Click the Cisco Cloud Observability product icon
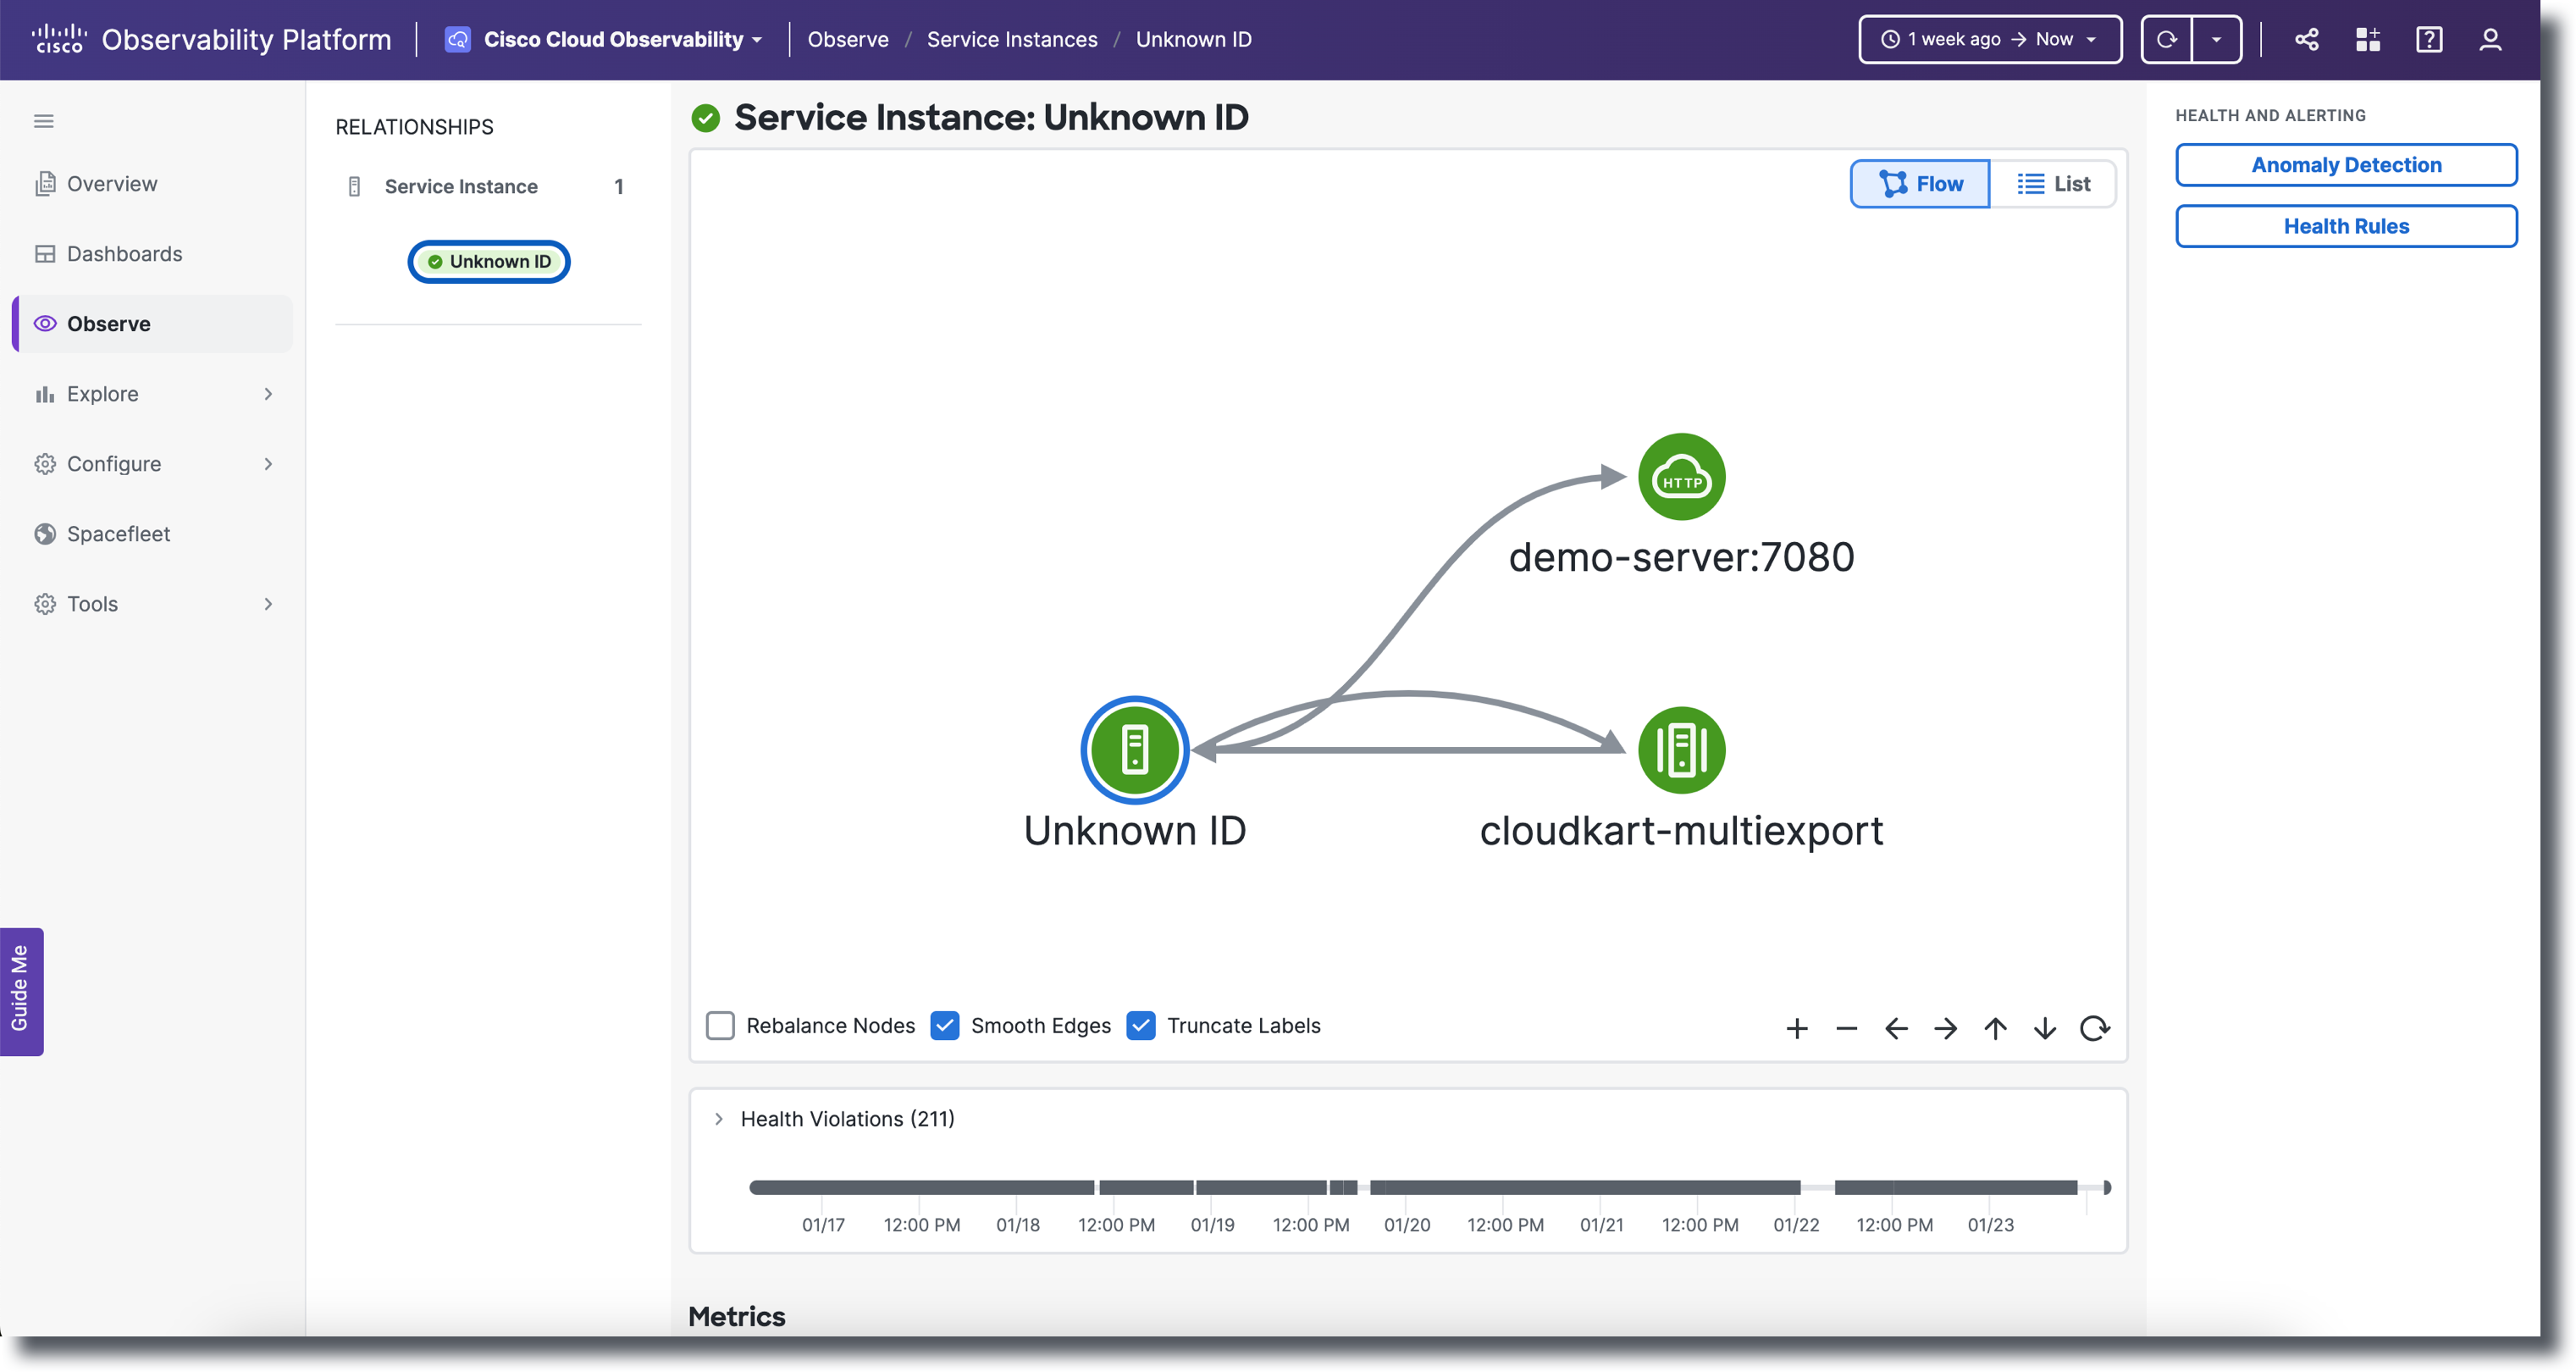This screenshot has height=1372, width=2576. [458, 39]
